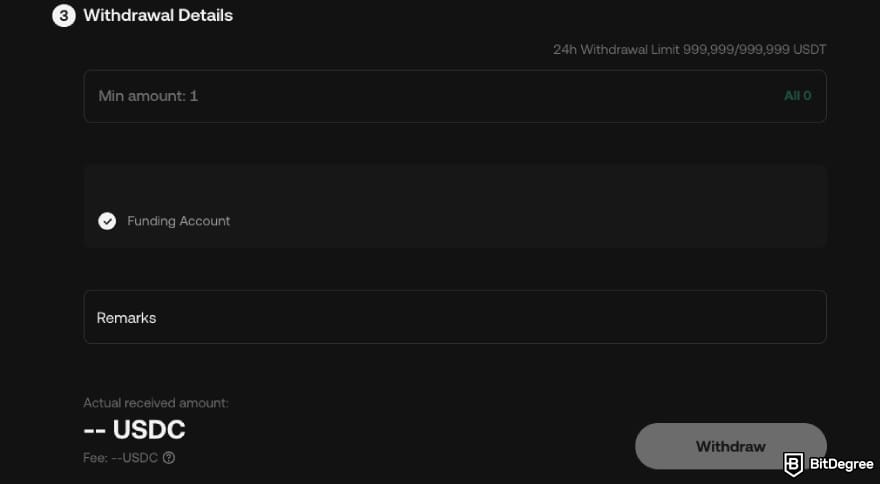Click the green "All" amount link

click(791, 96)
